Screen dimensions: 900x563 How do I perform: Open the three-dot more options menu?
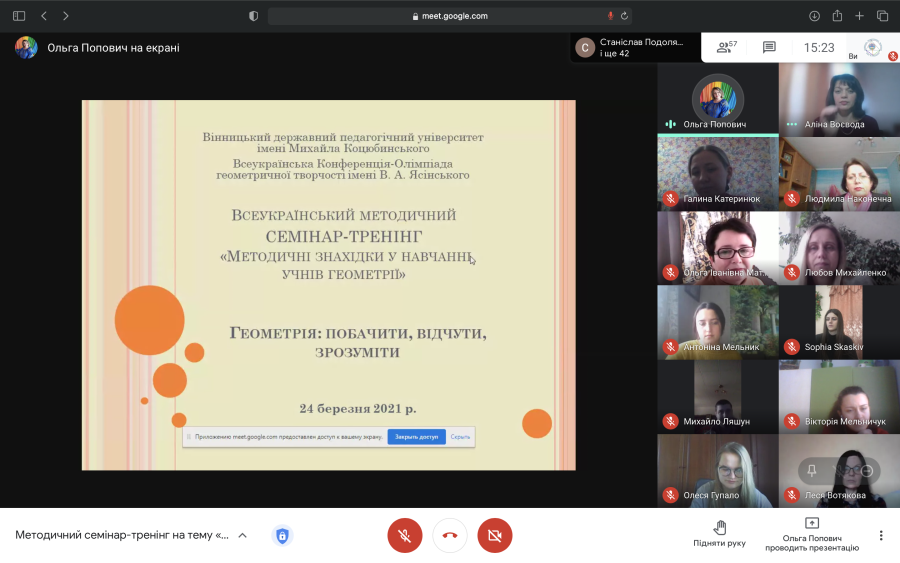tap(881, 535)
